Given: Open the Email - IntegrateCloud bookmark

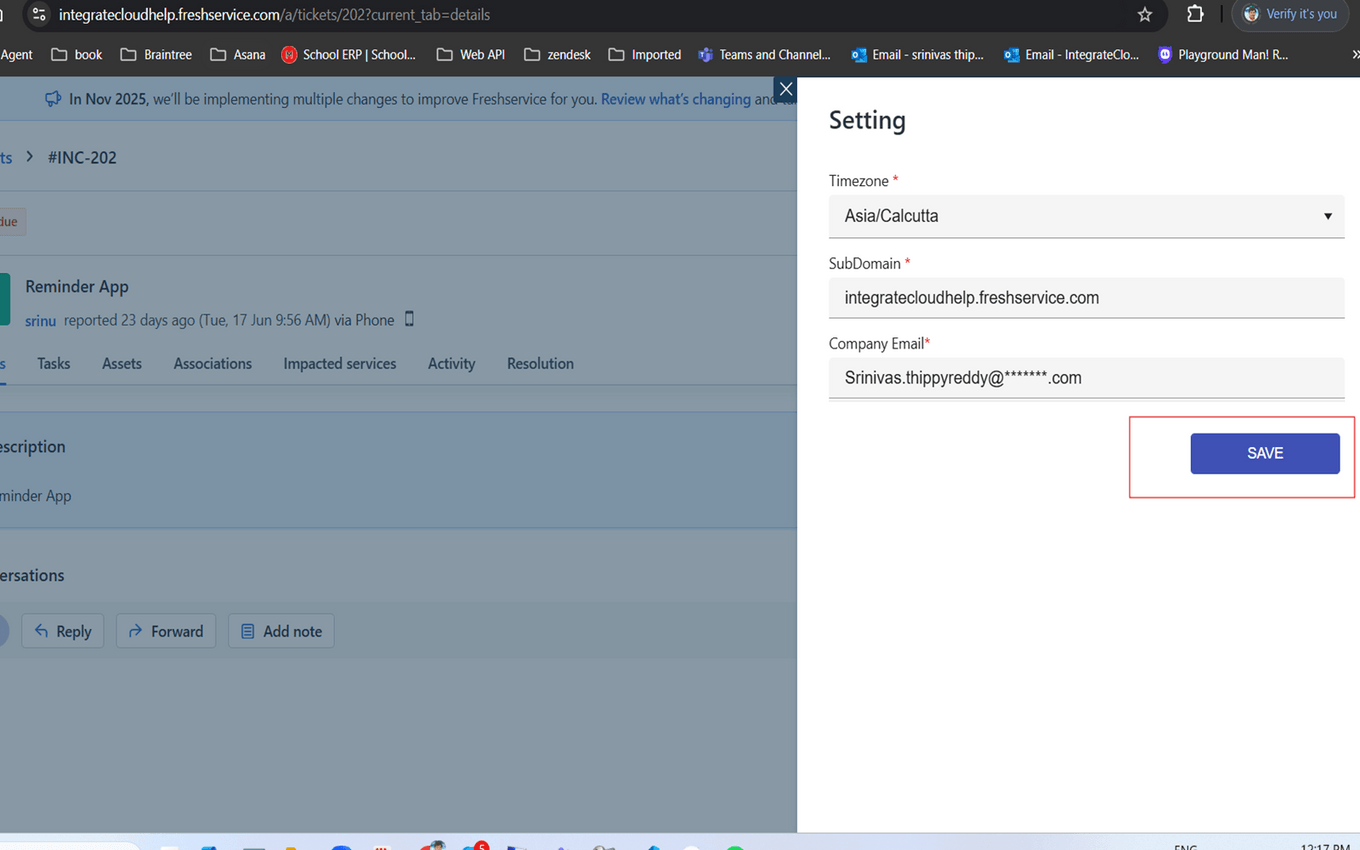Looking at the screenshot, I should (x=1071, y=55).
